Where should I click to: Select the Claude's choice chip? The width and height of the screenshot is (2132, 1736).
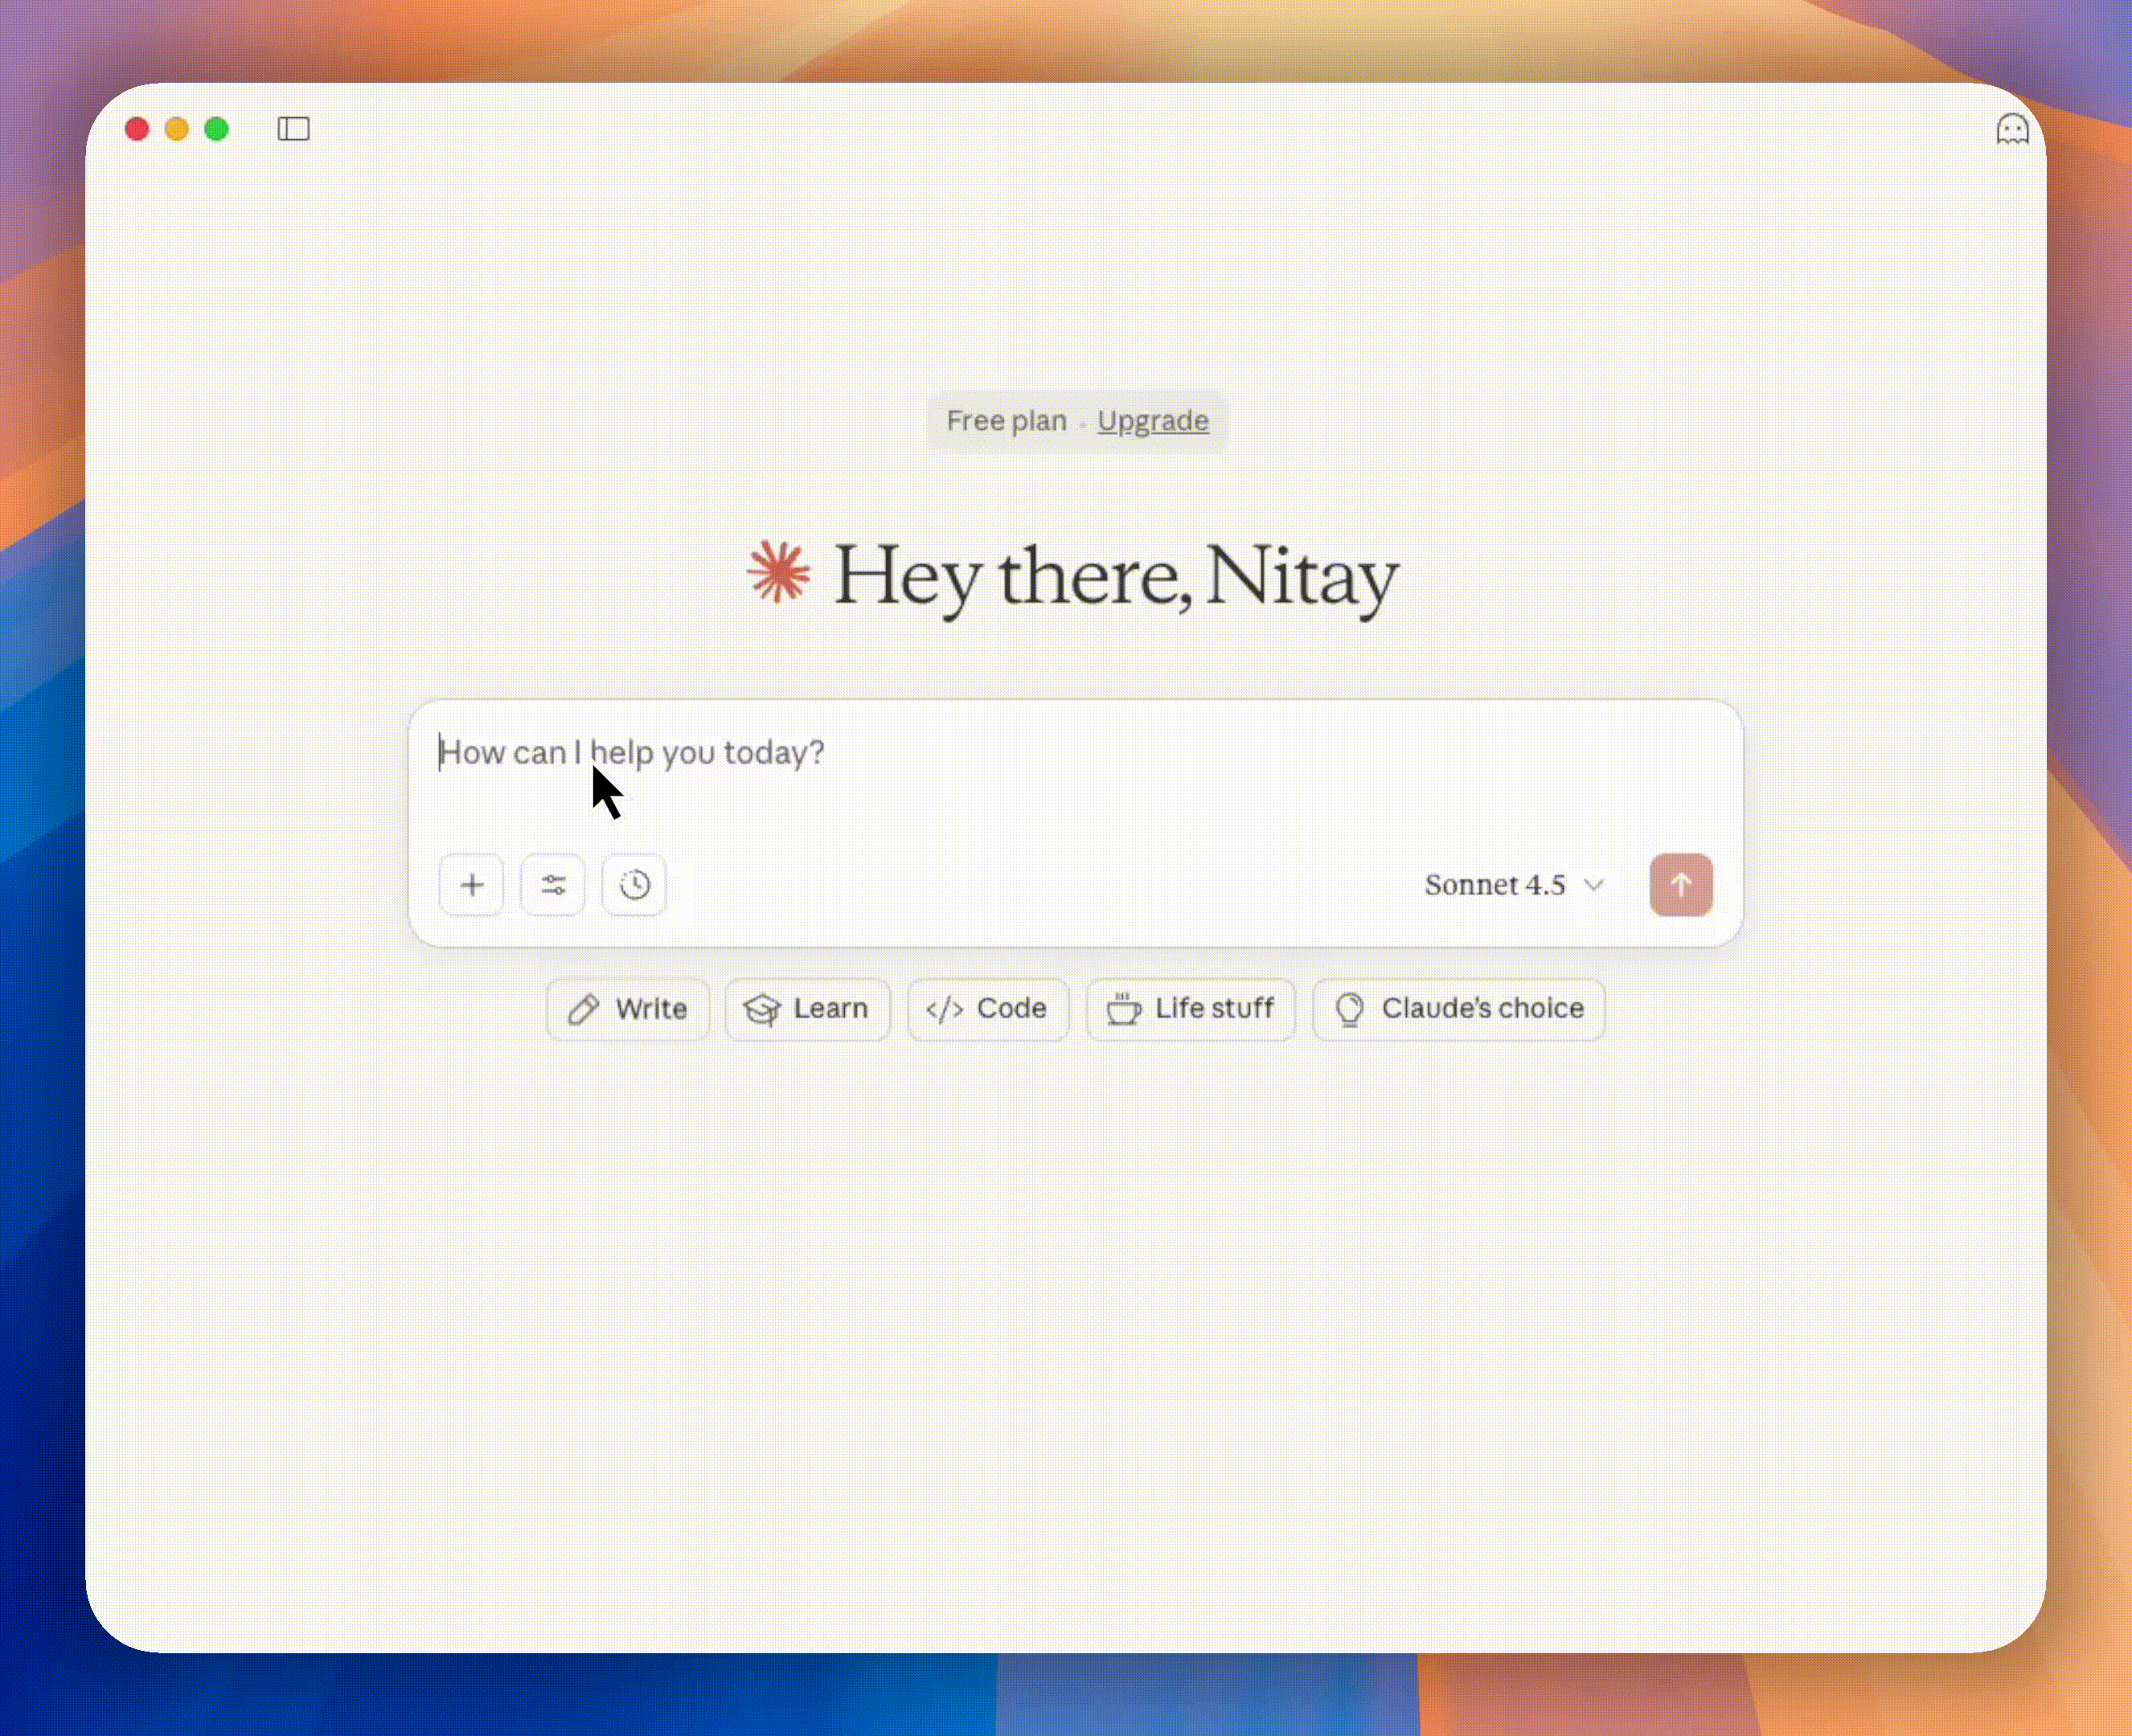point(1458,1009)
